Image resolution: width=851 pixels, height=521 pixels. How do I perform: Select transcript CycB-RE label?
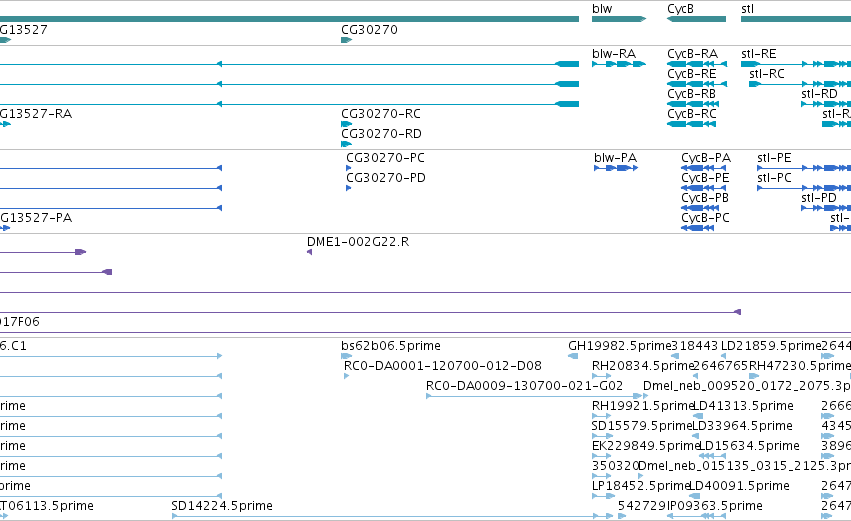pyautogui.click(x=691, y=74)
